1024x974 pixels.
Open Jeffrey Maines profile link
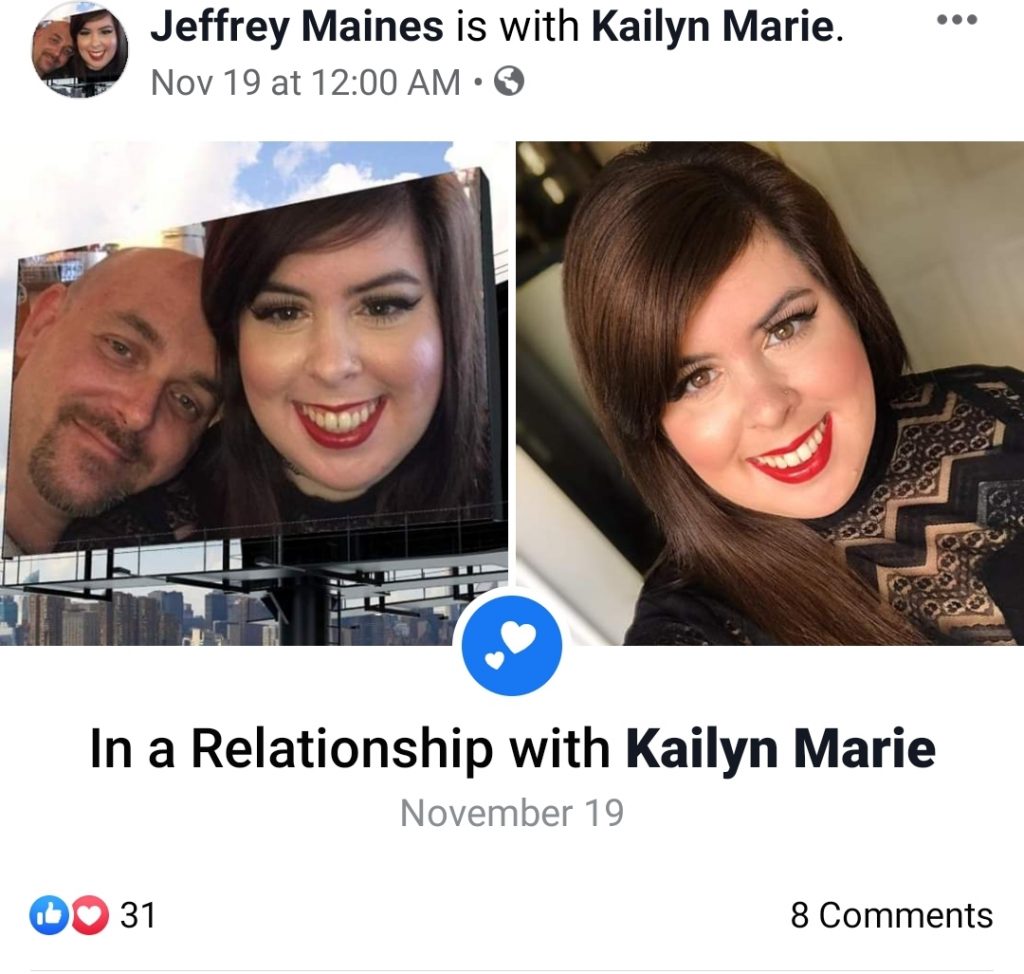pos(296,27)
